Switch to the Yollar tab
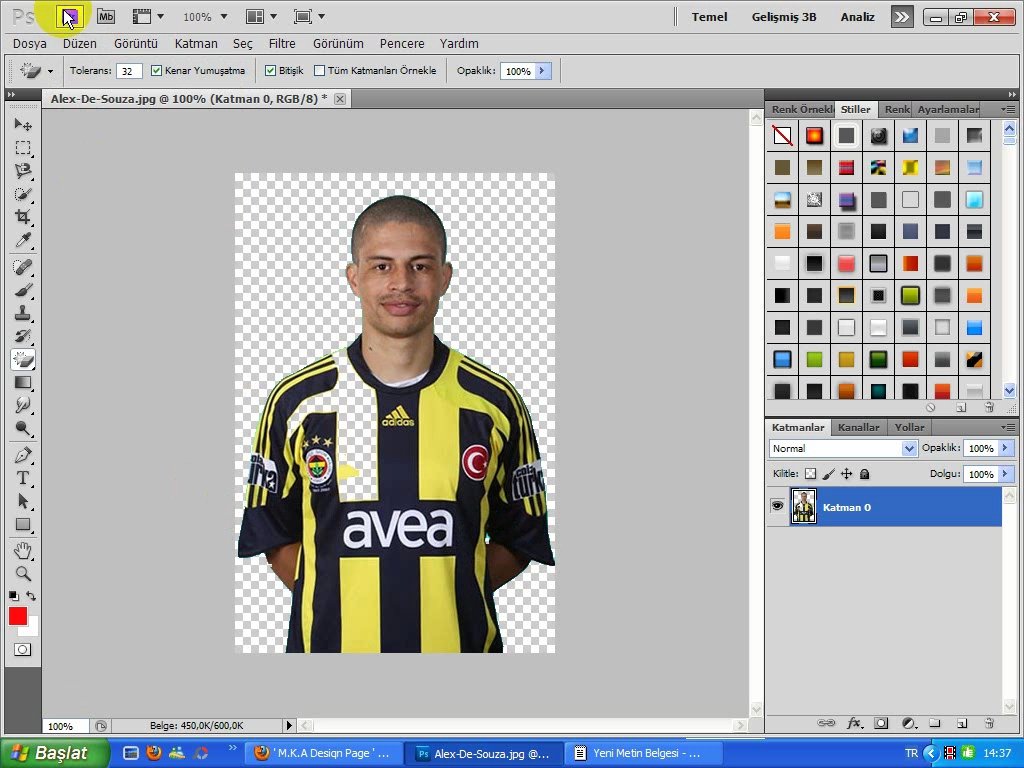The width and height of the screenshot is (1024, 768). [909, 427]
